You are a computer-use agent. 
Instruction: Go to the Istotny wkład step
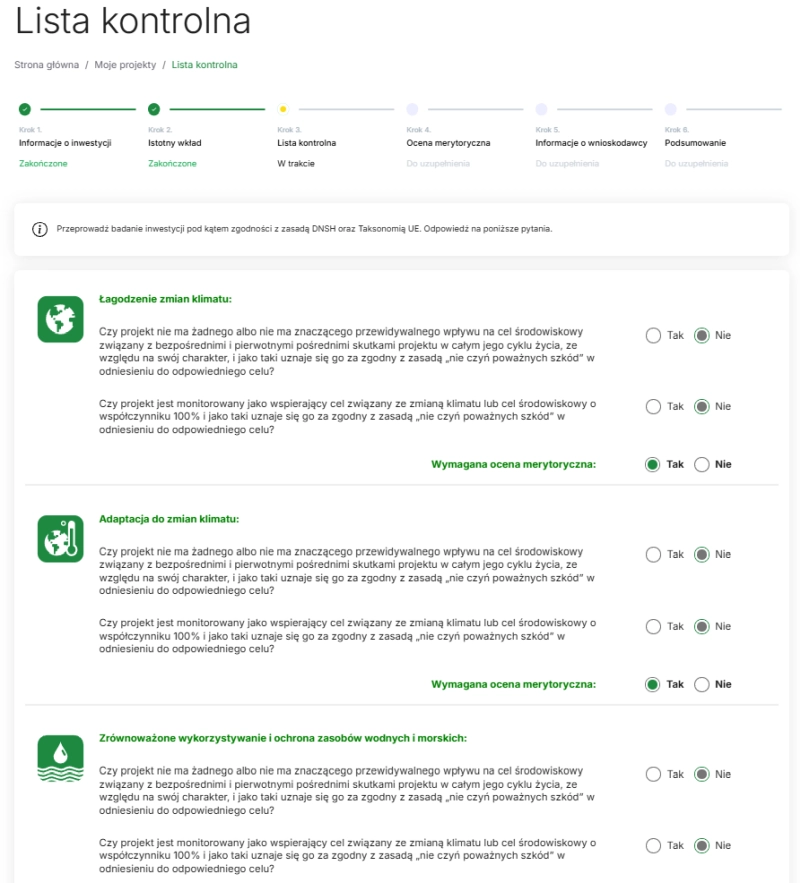click(175, 143)
